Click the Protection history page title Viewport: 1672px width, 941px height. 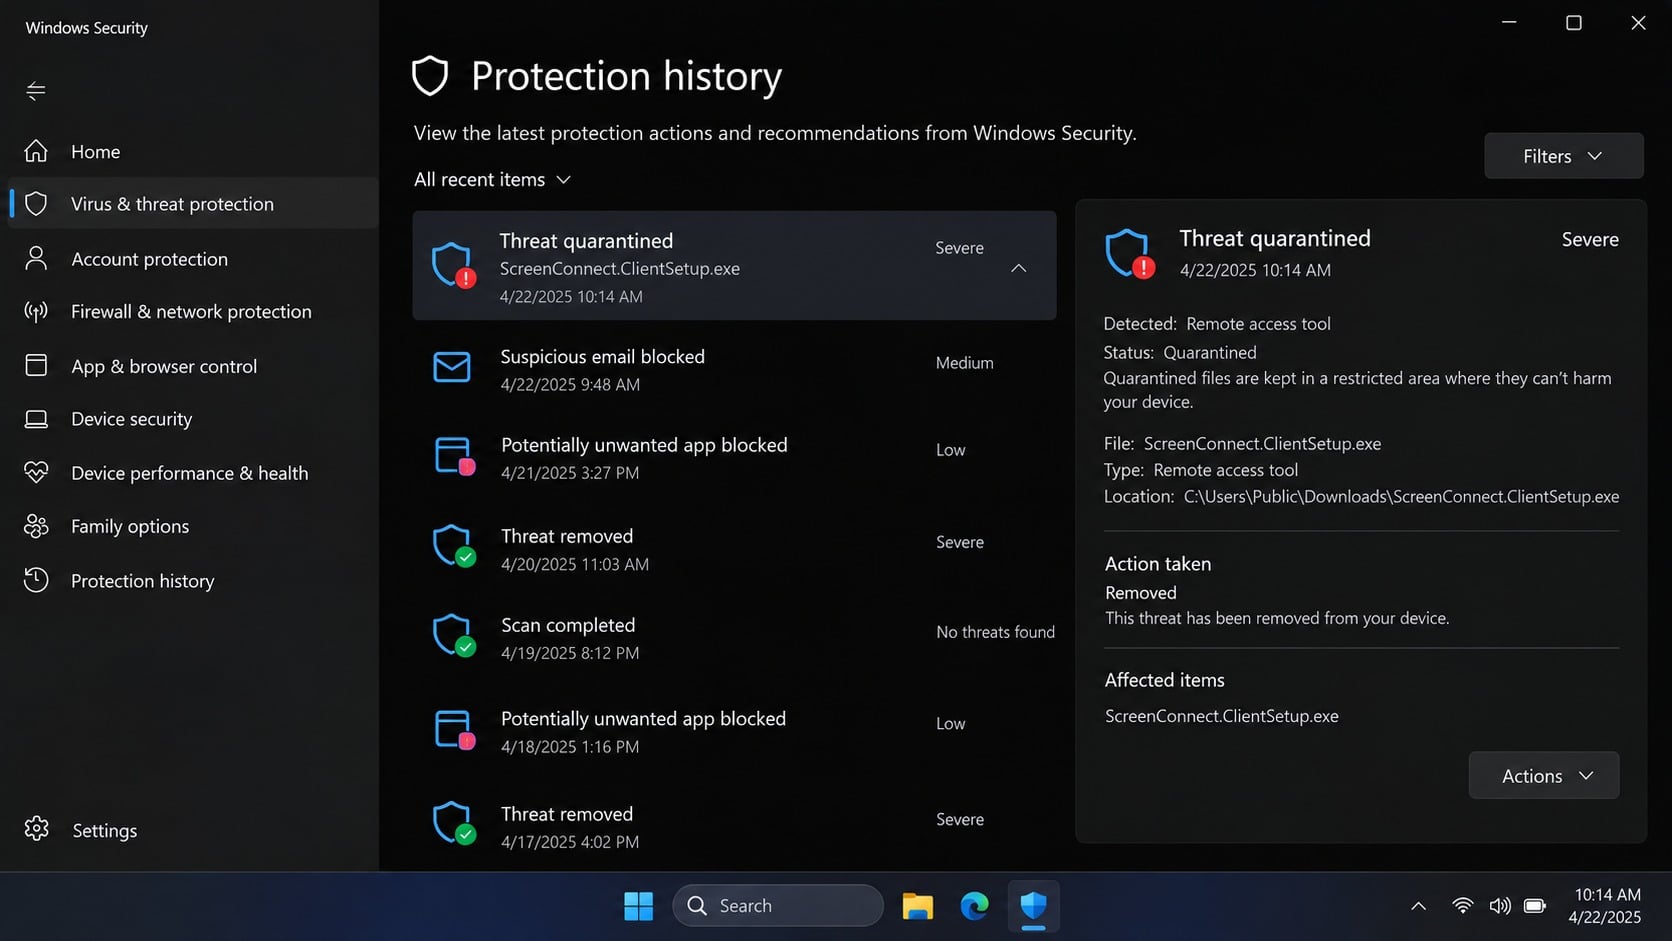coord(626,76)
